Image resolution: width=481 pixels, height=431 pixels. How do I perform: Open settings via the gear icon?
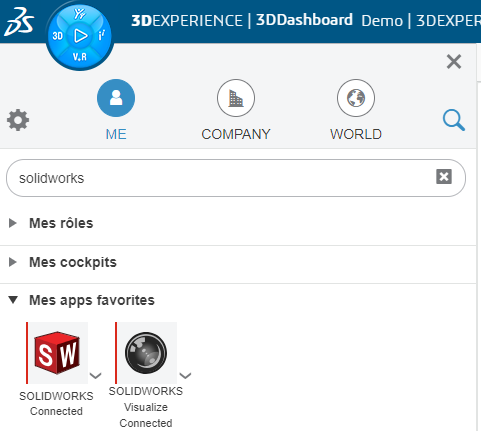(x=18, y=120)
